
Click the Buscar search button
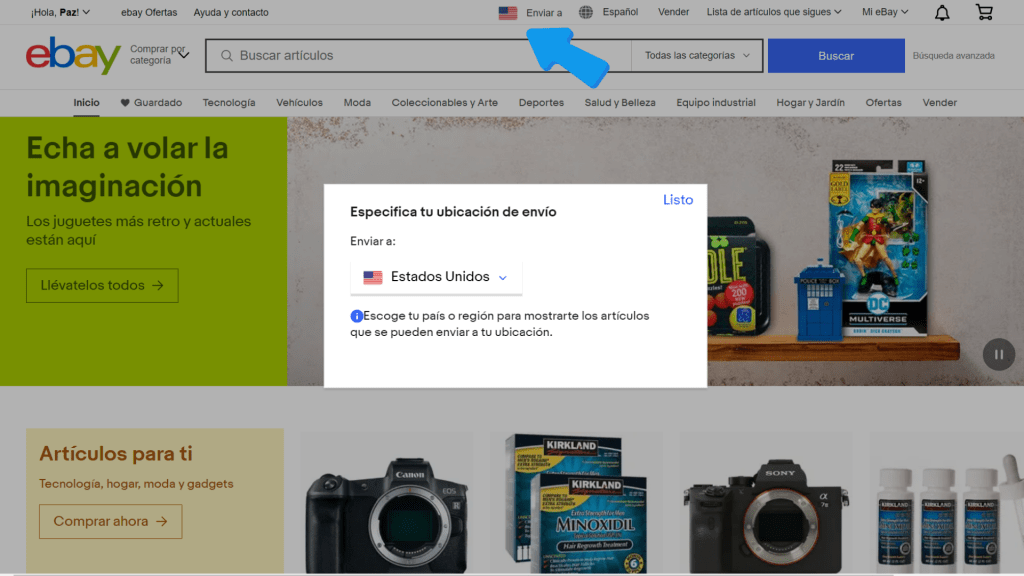(836, 56)
